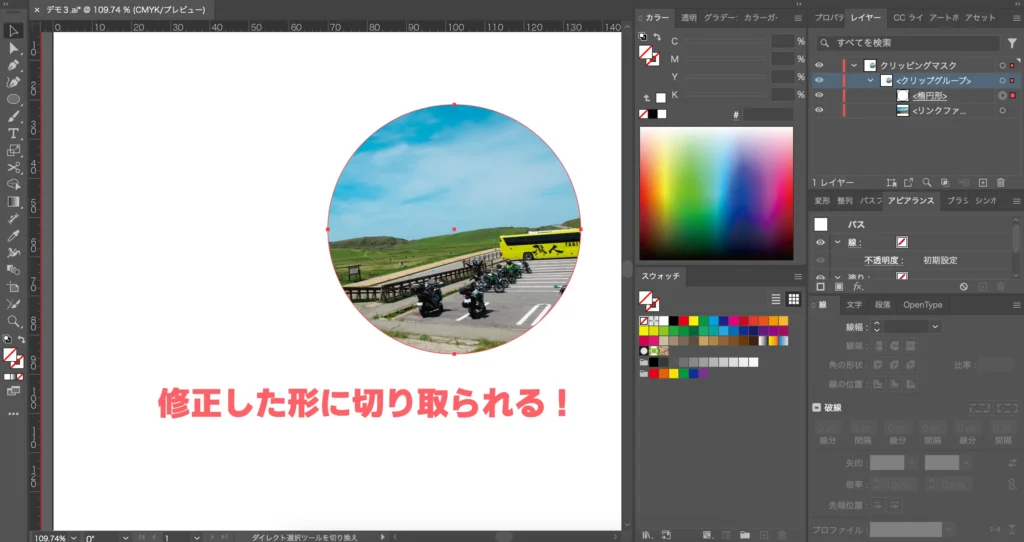Switch to レイヤー tab
Viewport: 1024px width, 542px height.
(x=865, y=18)
